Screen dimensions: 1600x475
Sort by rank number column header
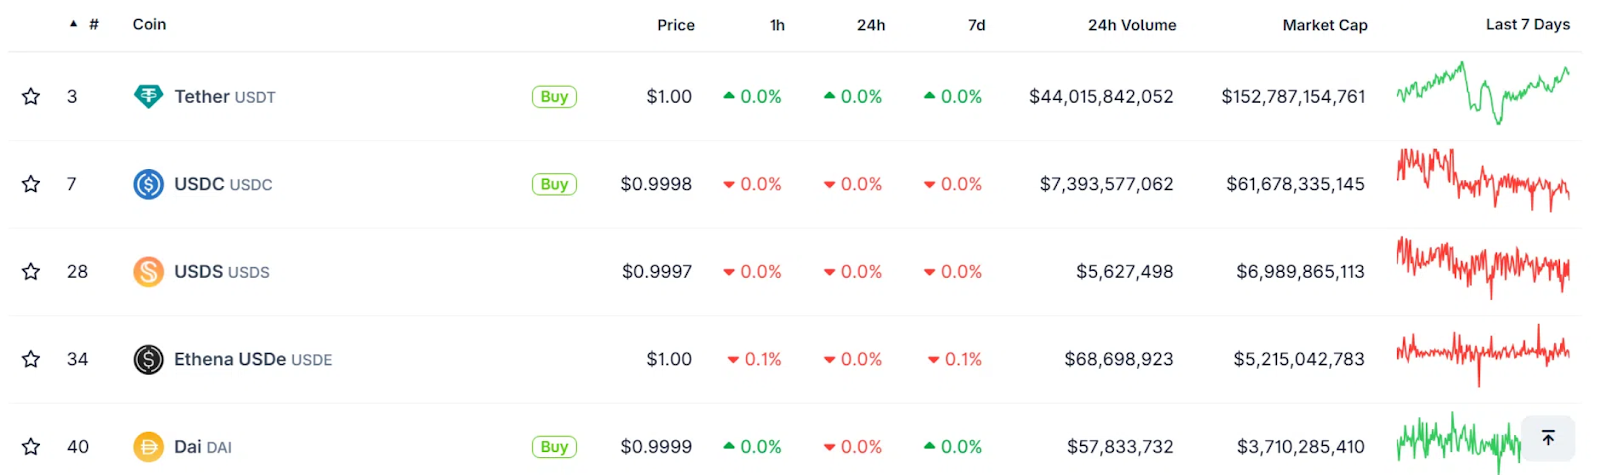coord(93,24)
